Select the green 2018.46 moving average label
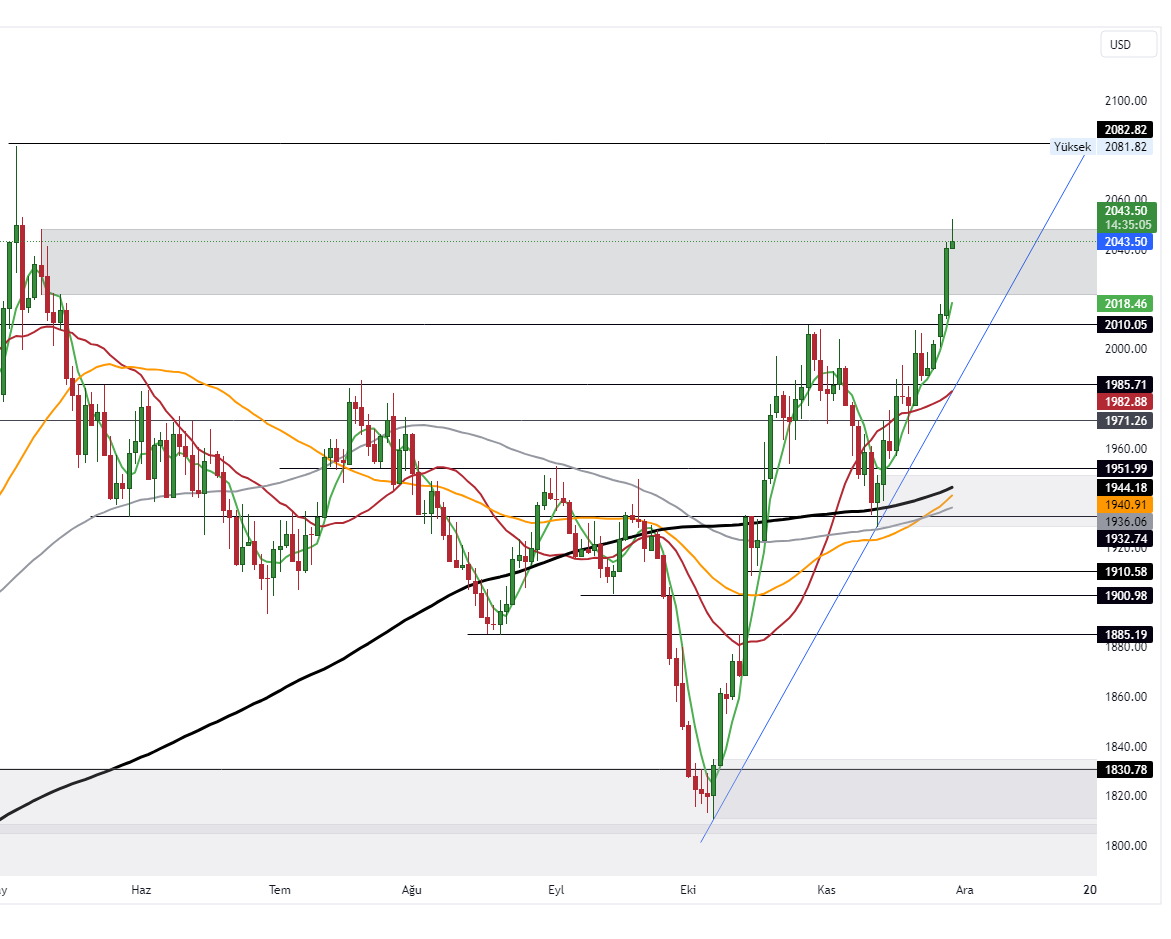 click(1125, 304)
